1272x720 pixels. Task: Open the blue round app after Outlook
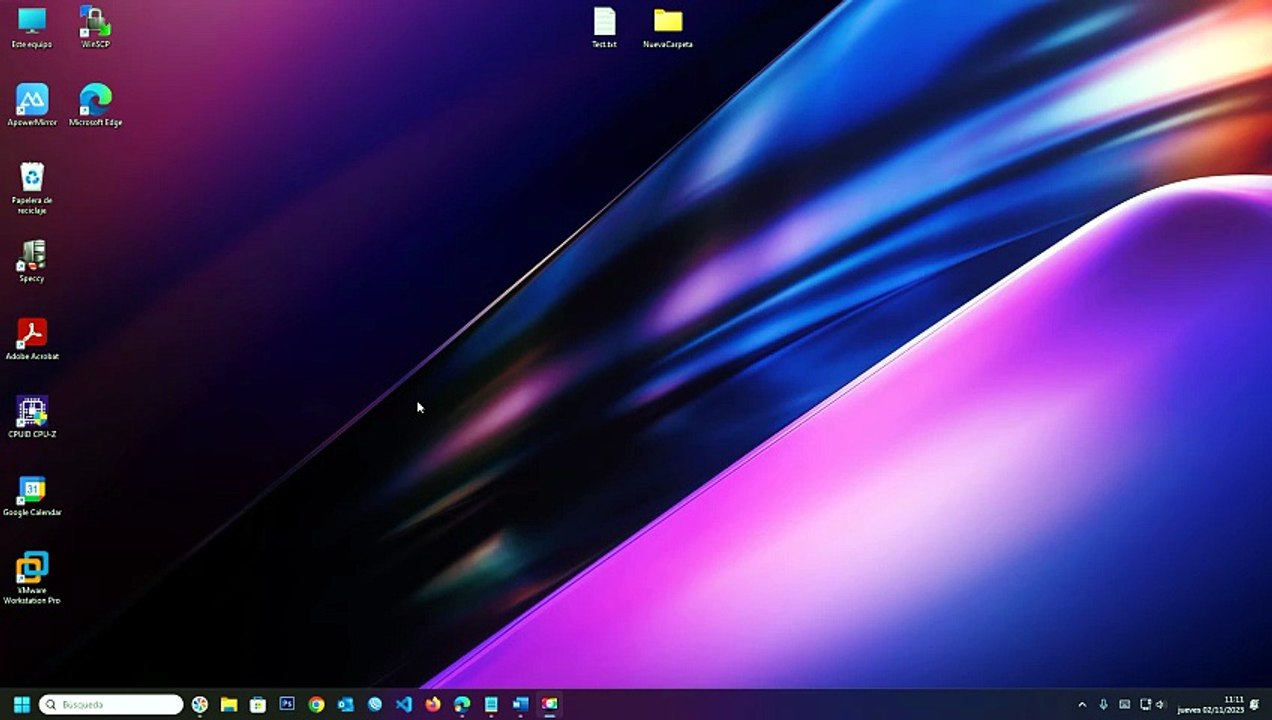pyautogui.click(x=375, y=704)
